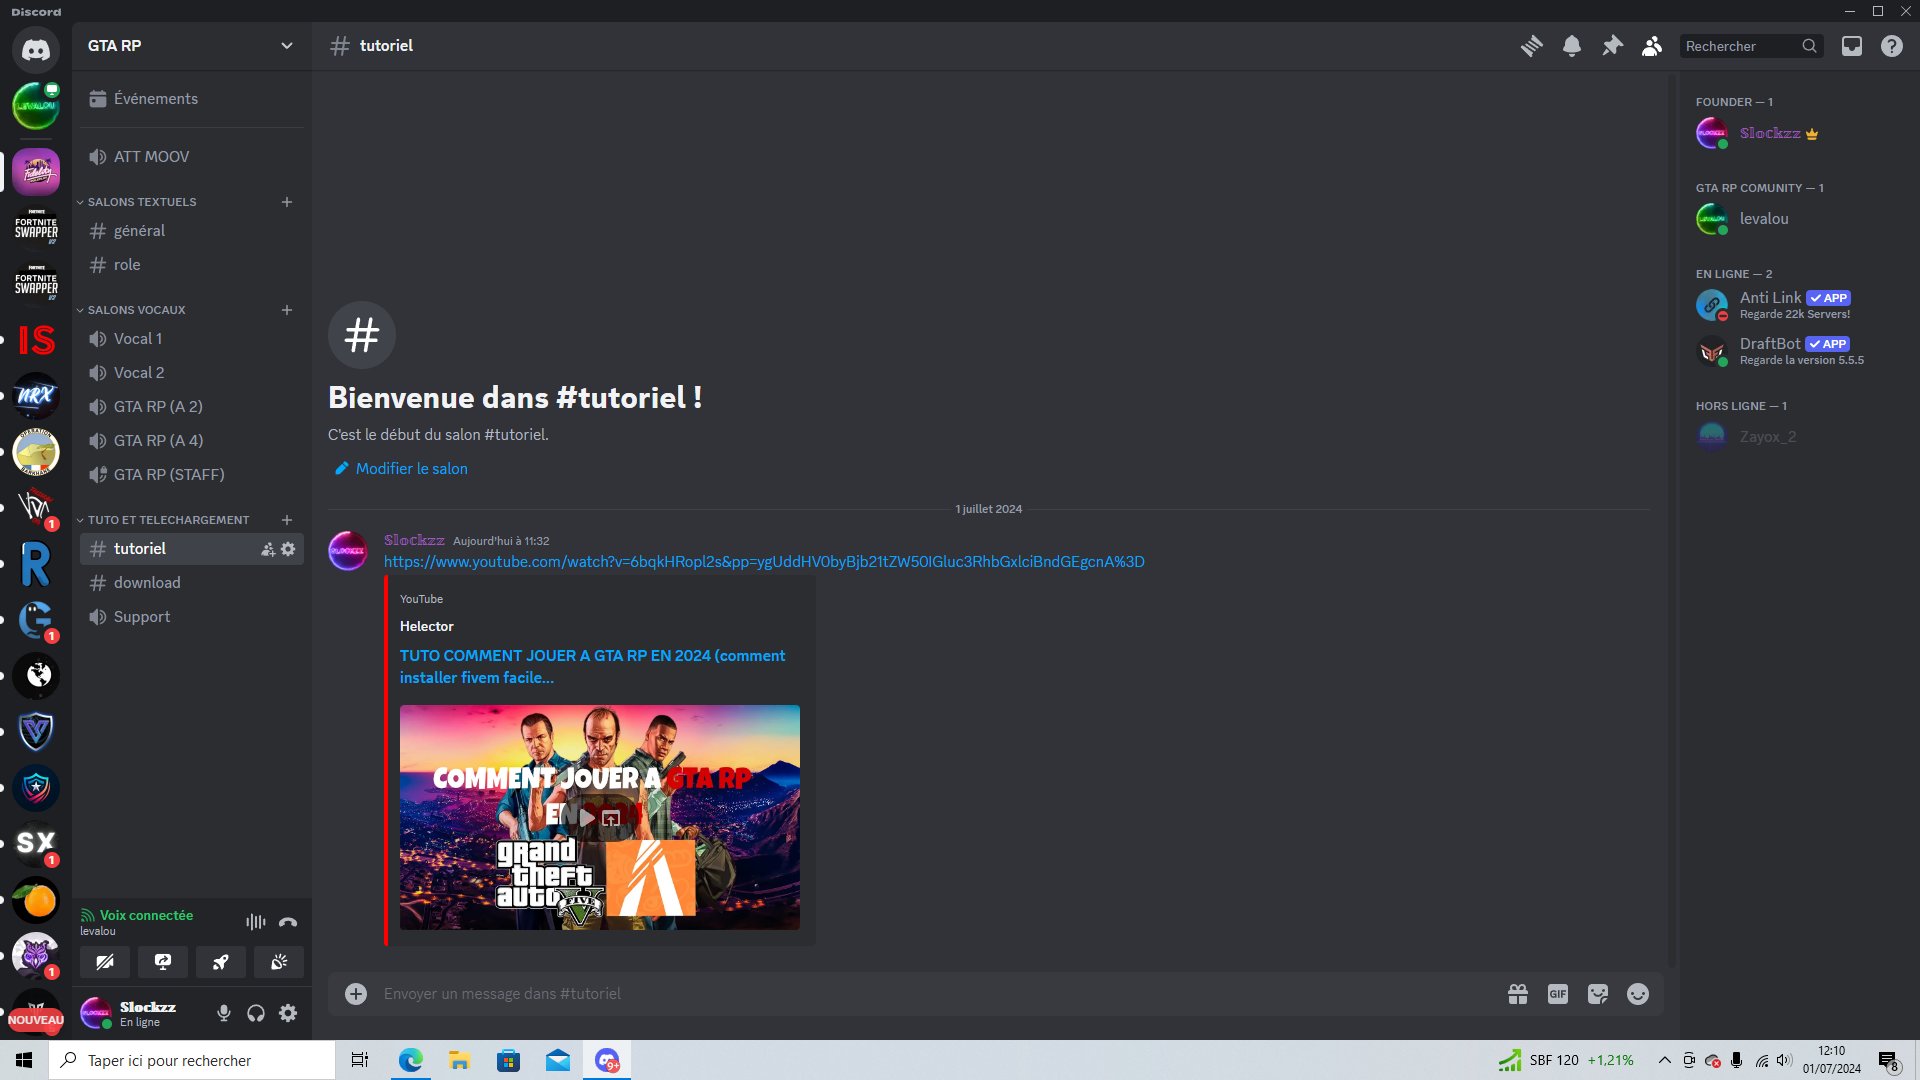
Task: Play the embedded YouTube video
Action: (587, 818)
